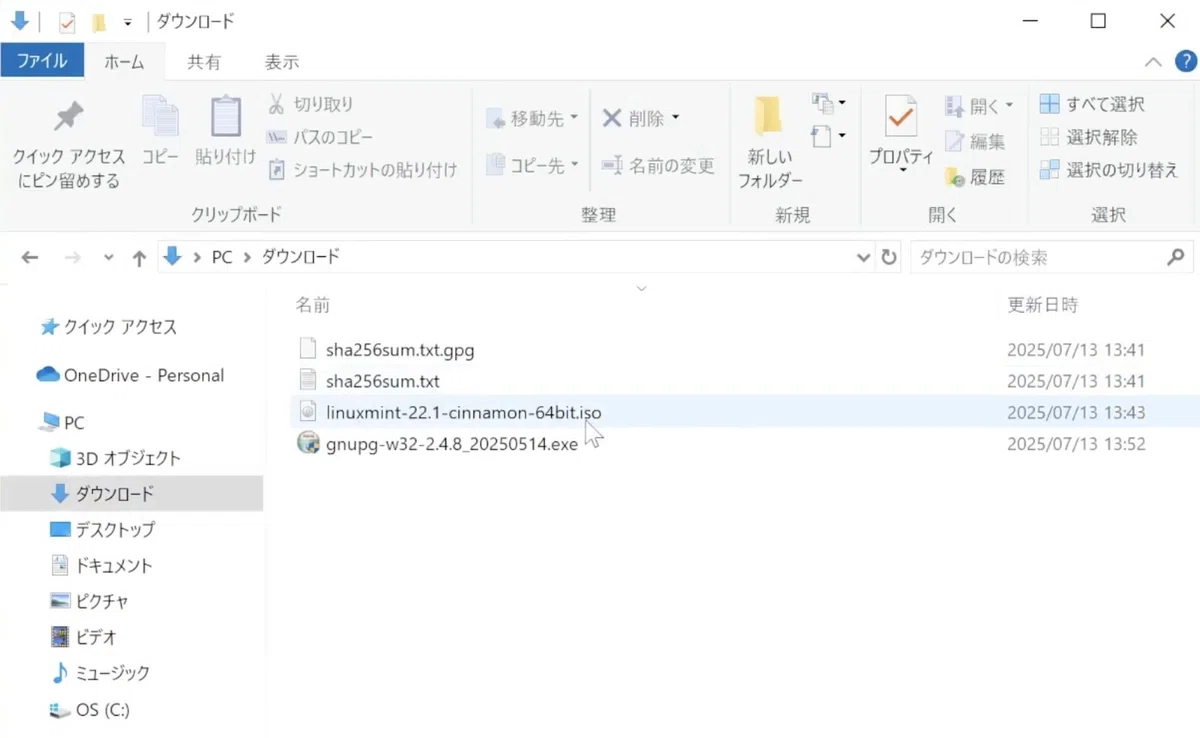Select file sha256sum.txt
Screen dimensions: 1200x738
coord(383,381)
